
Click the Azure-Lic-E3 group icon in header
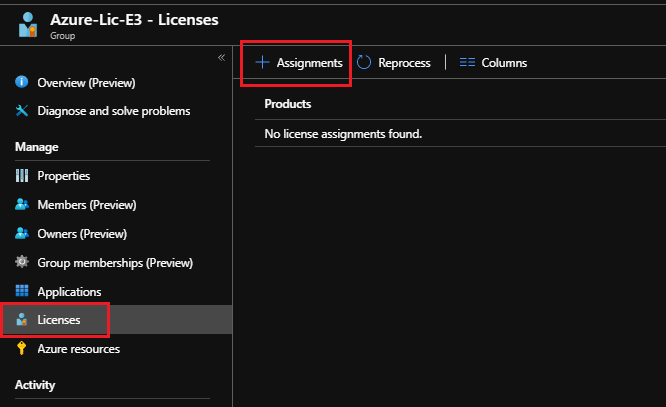click(x=29, y=25)
